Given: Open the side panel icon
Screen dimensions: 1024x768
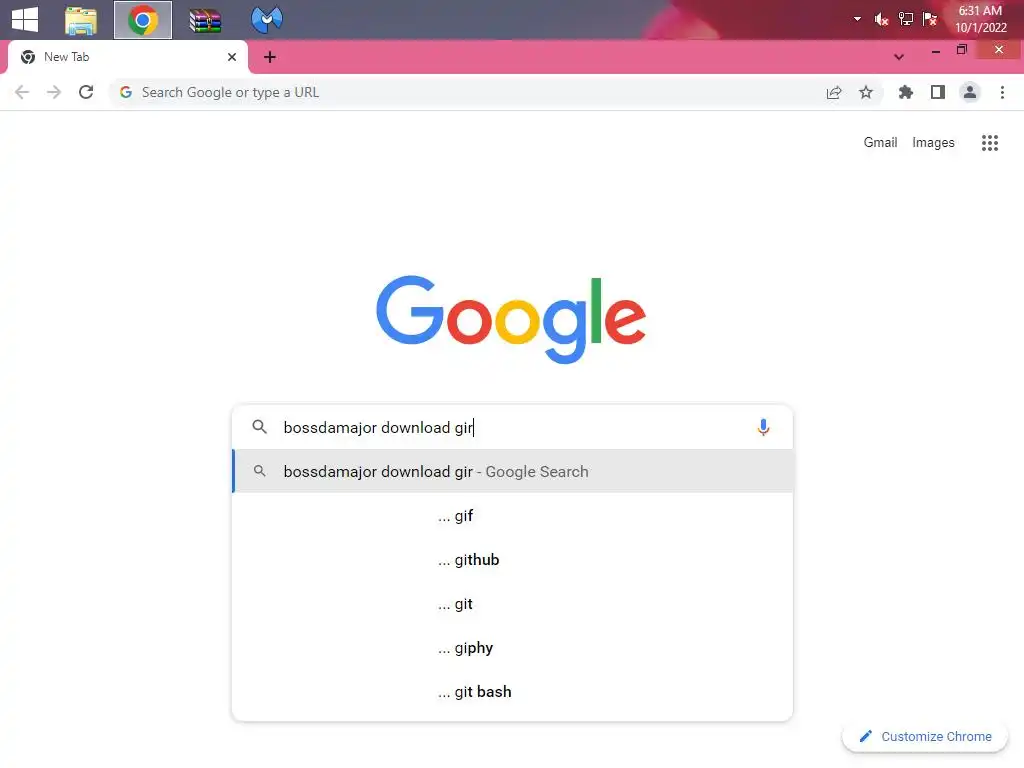Looking at the screenshot, I should [938, 92].
